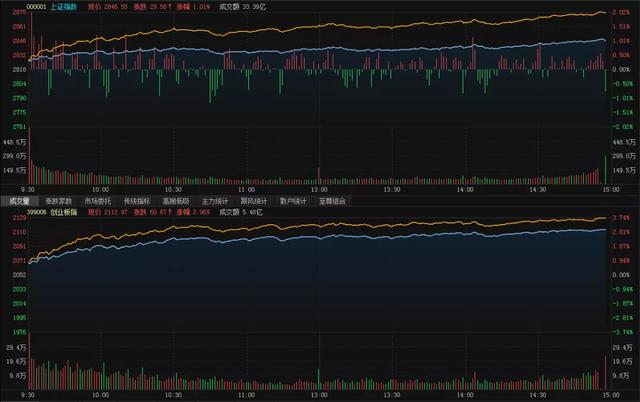Click 13:00 on the 上证指数 time axis

319,190
